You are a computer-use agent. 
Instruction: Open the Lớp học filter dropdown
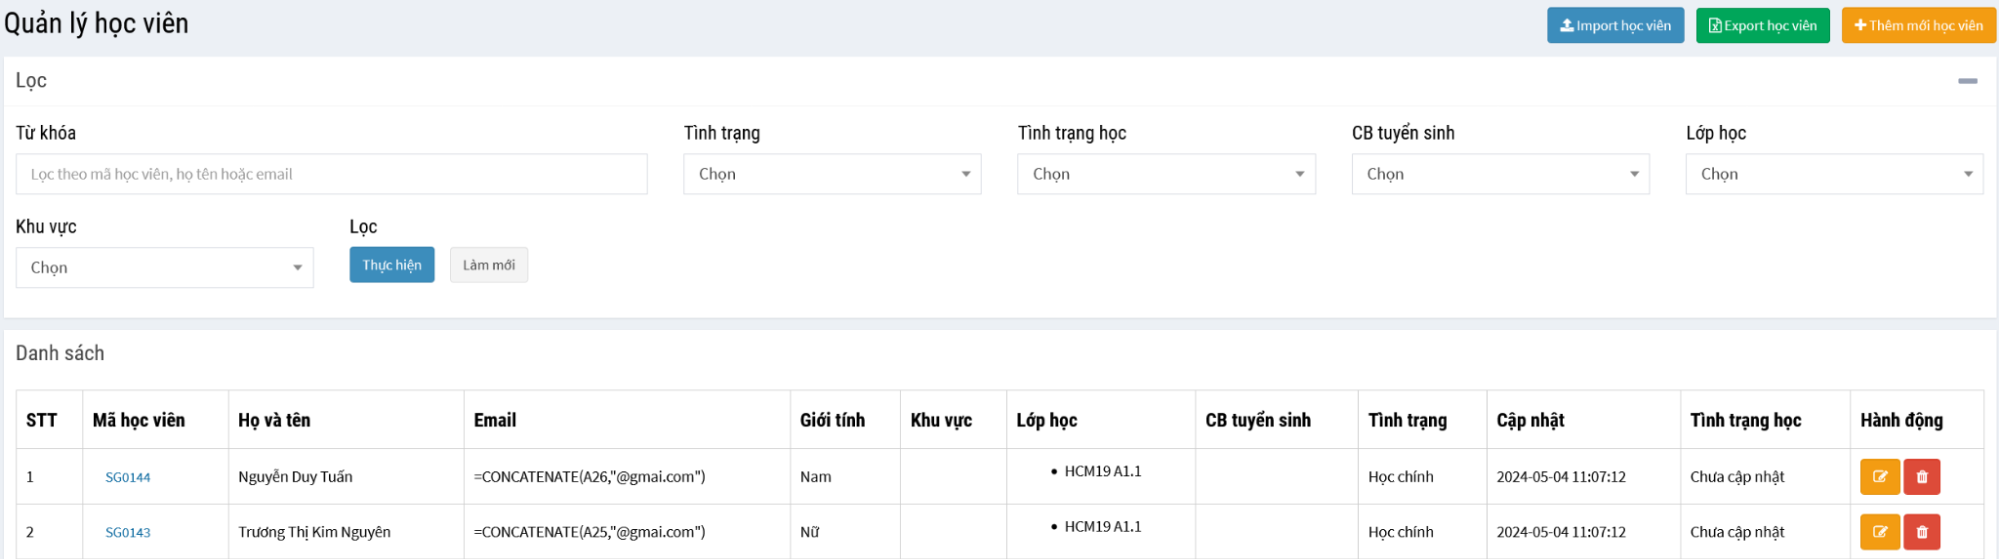(1834, 174)
